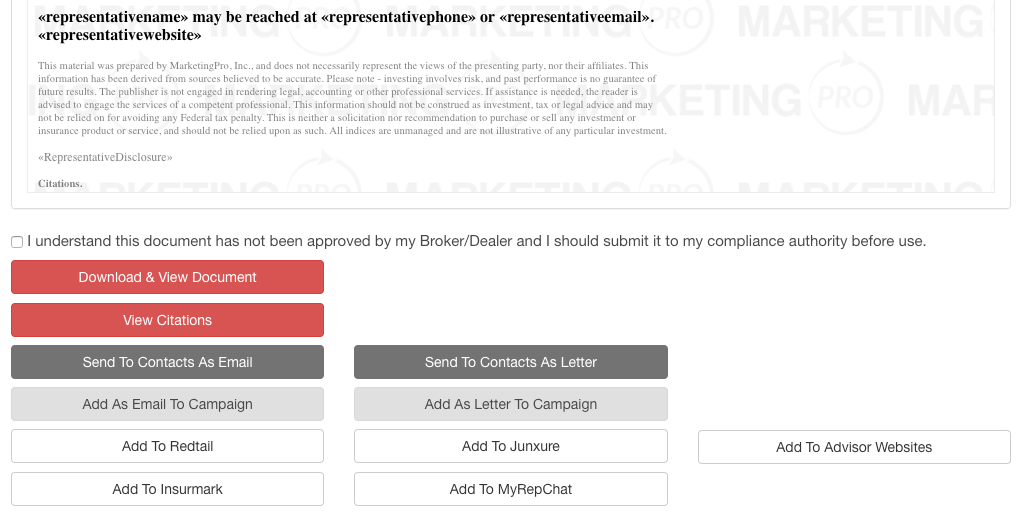Screen dimensions: 1035x521
Task: Add the document to Insurmark
Action: tap(167, 489)
